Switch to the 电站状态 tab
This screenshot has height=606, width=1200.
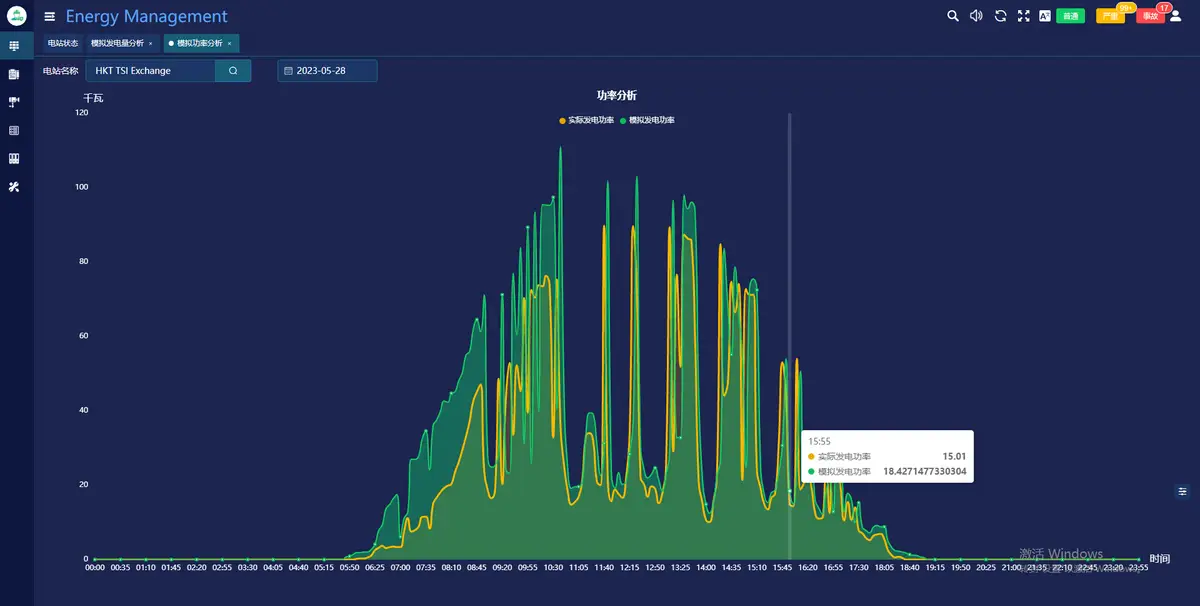pos(62,44)
